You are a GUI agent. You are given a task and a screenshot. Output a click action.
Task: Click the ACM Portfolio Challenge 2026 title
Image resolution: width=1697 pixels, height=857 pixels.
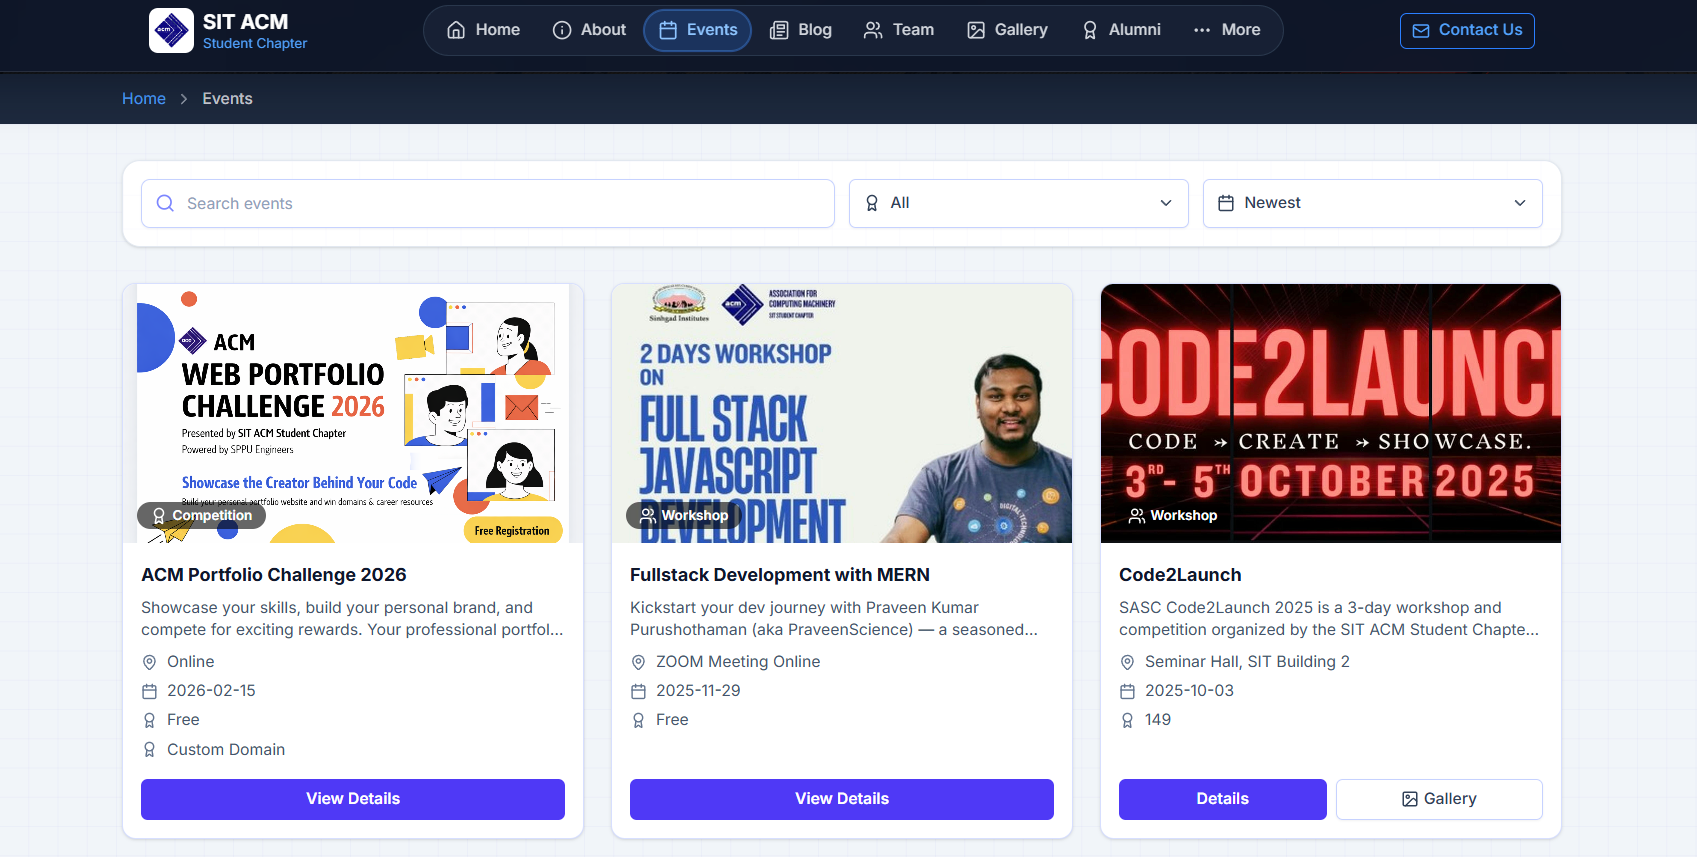pos(274,575)
